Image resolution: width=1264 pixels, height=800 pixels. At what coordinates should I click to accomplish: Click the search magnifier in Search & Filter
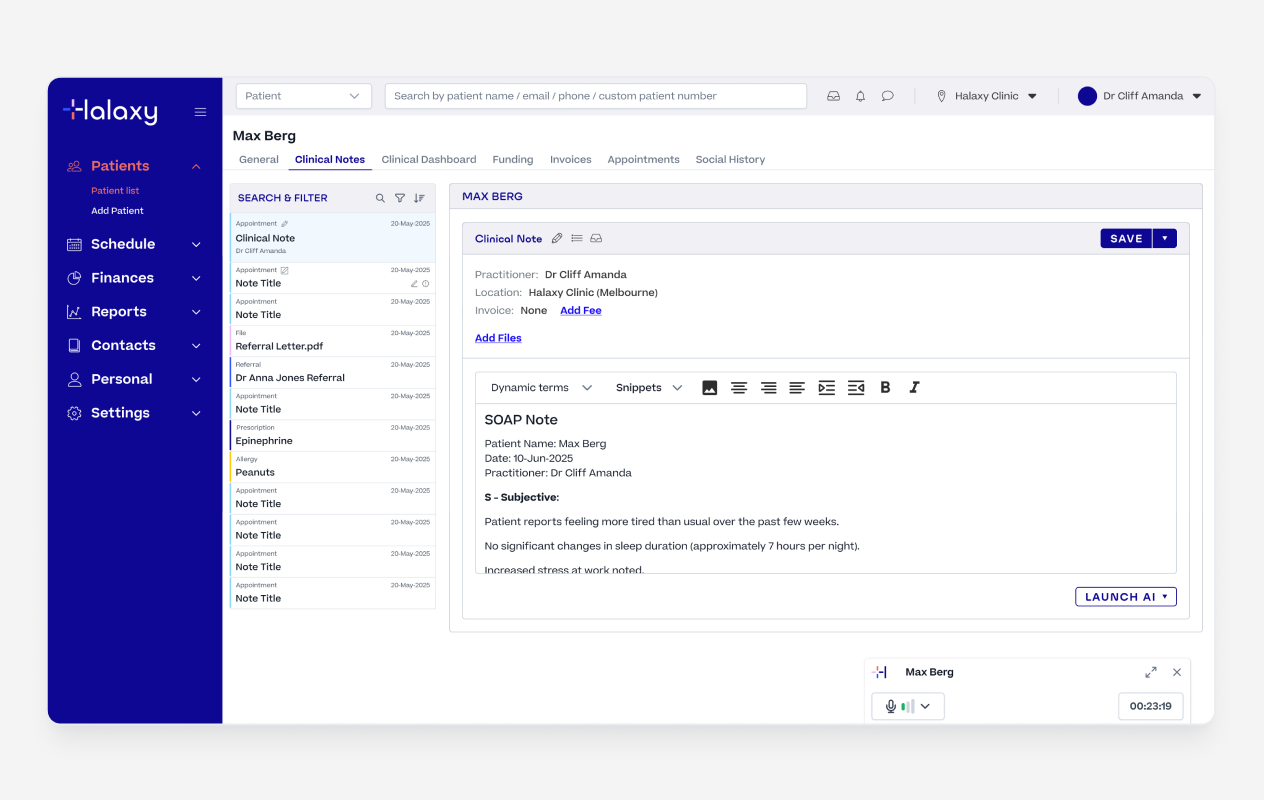(380, 198)
